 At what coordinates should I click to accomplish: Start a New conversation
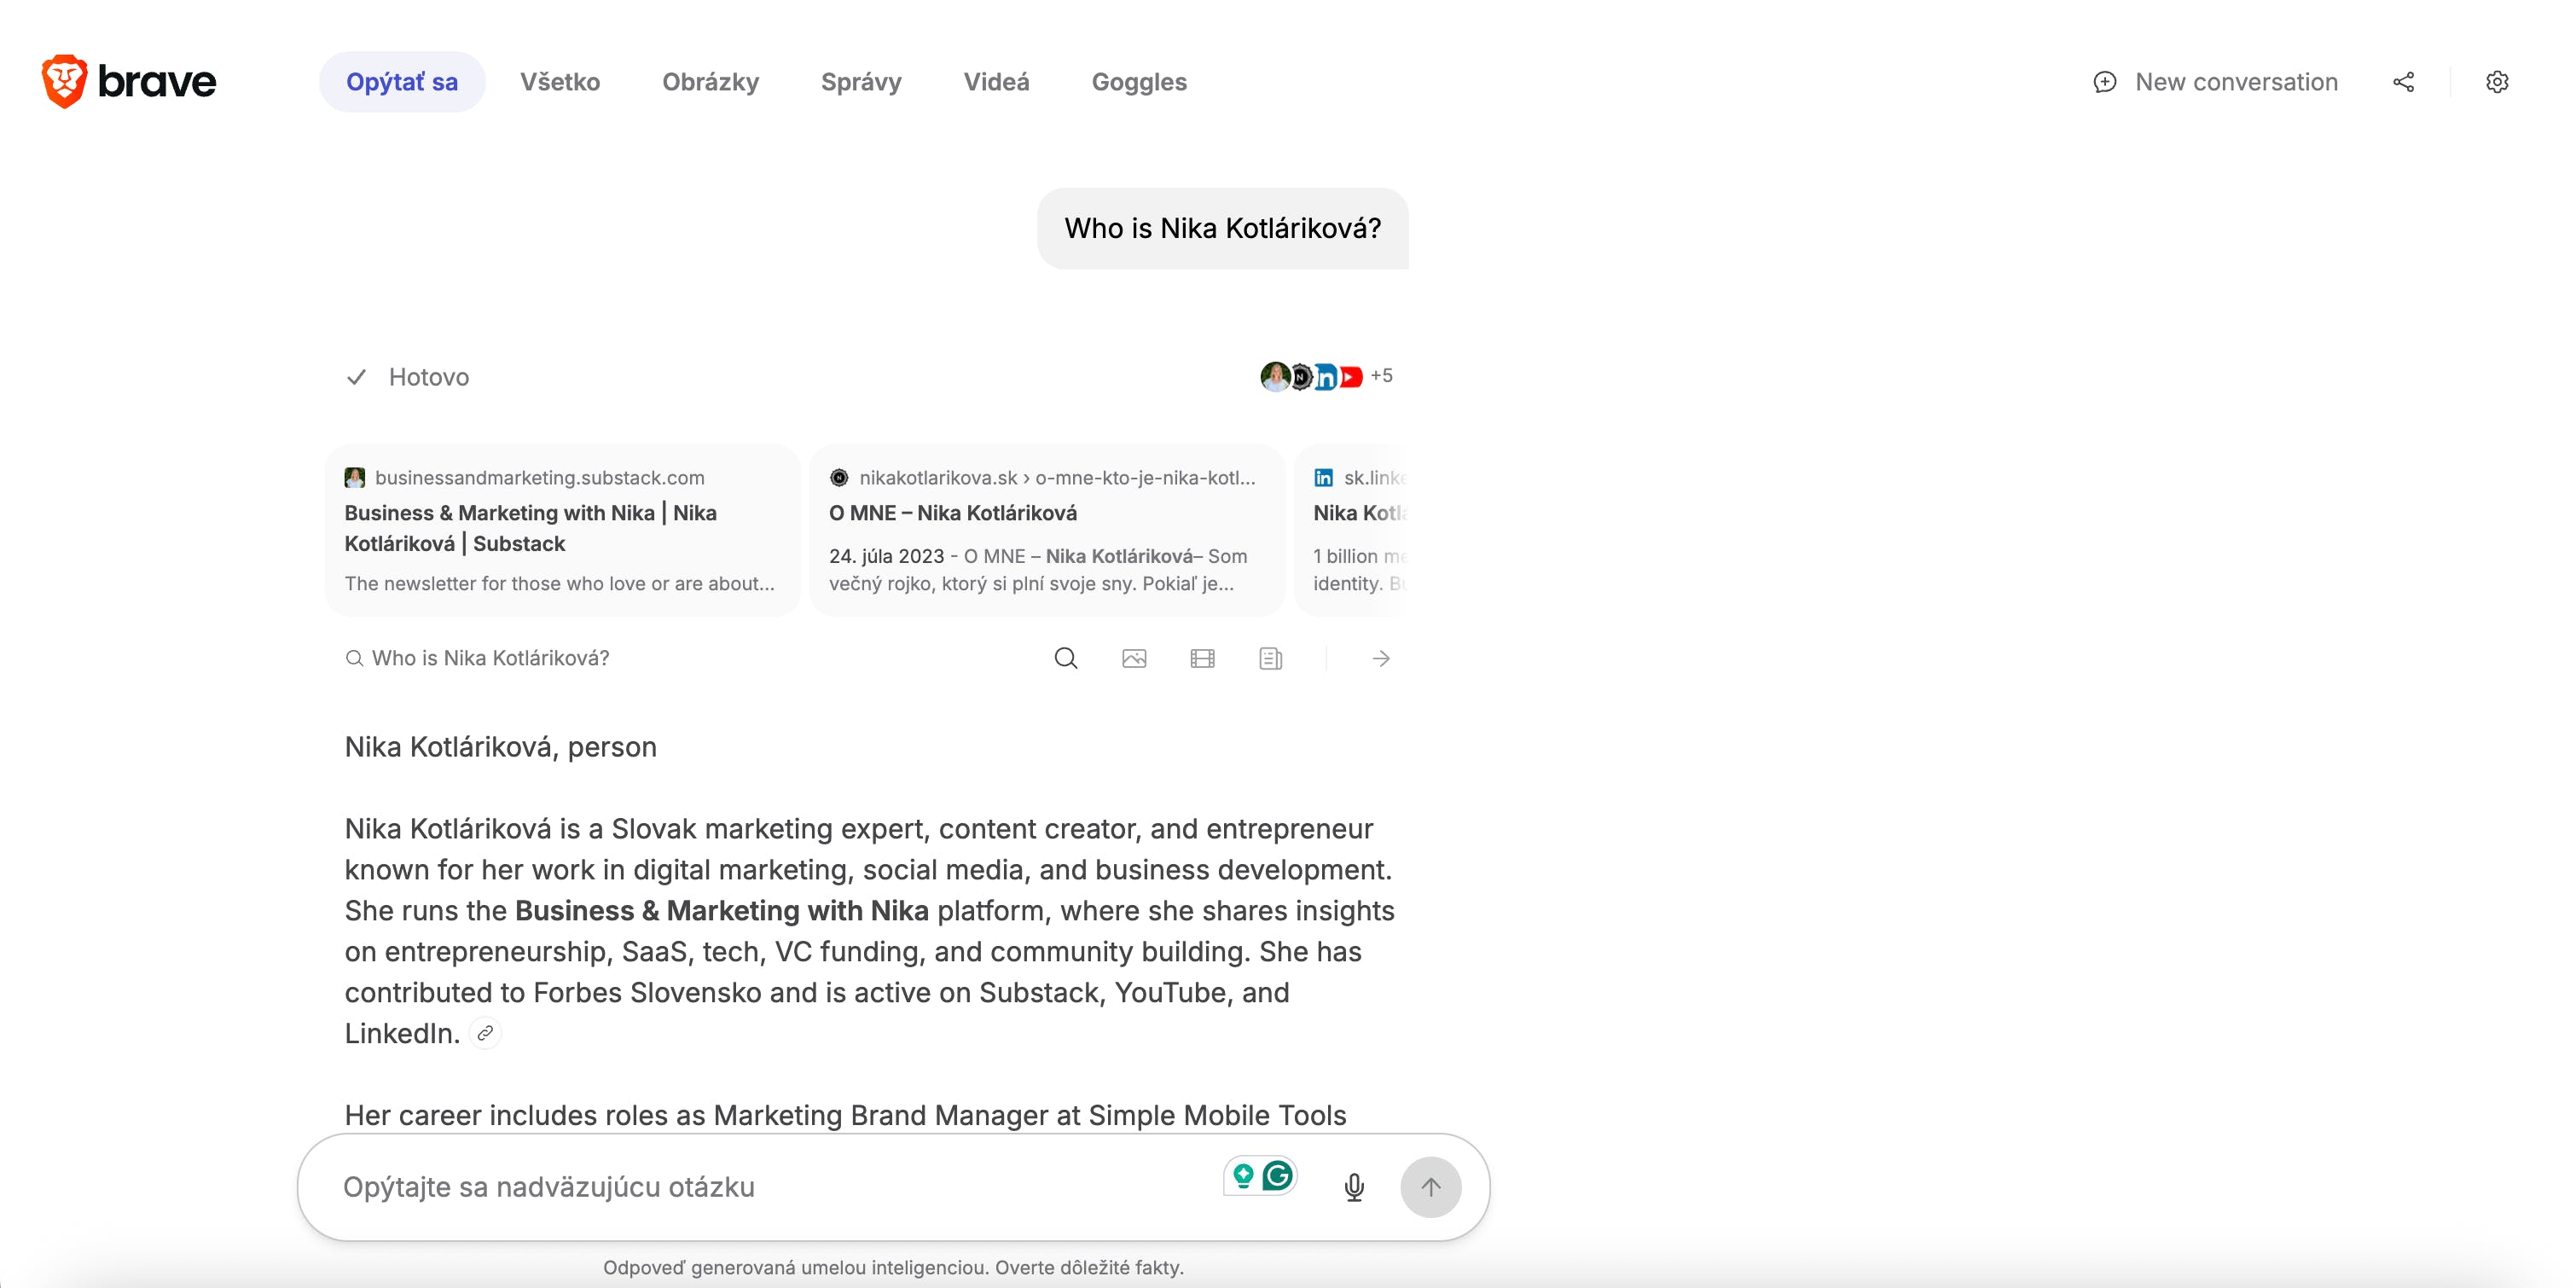coord(2216,82)
